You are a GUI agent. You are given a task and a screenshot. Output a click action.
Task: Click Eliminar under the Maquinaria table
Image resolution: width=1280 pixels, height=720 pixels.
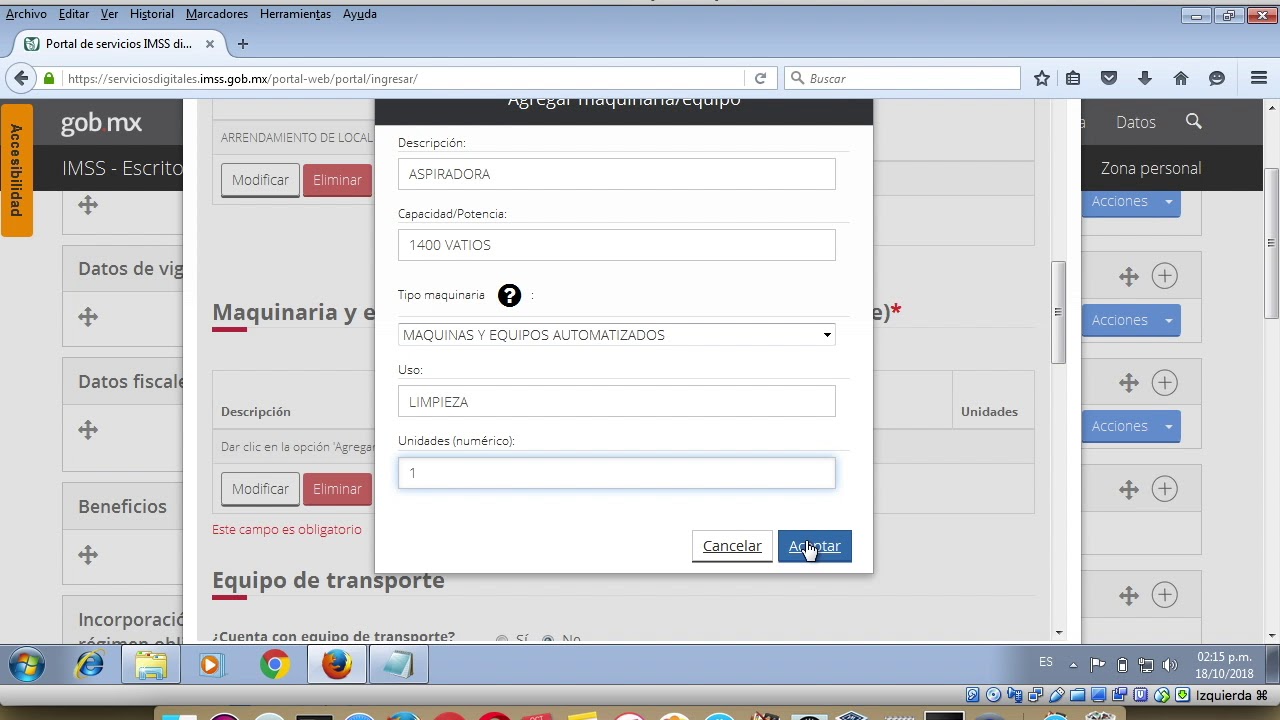point(337,489)
